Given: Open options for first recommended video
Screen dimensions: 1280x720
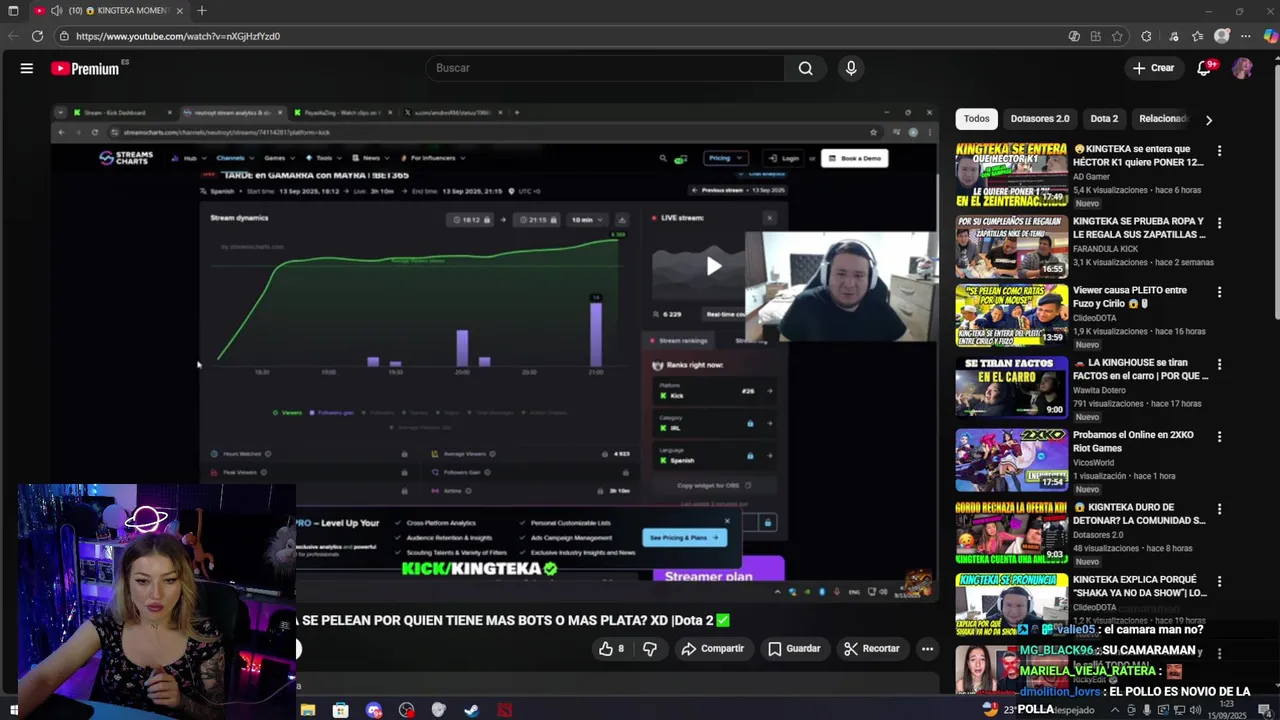Looking at the screenshot, I should [x=1219, y=151].
